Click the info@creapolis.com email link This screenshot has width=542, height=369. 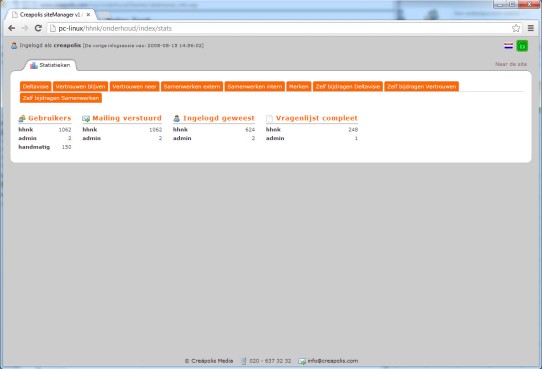pos(333,361)
